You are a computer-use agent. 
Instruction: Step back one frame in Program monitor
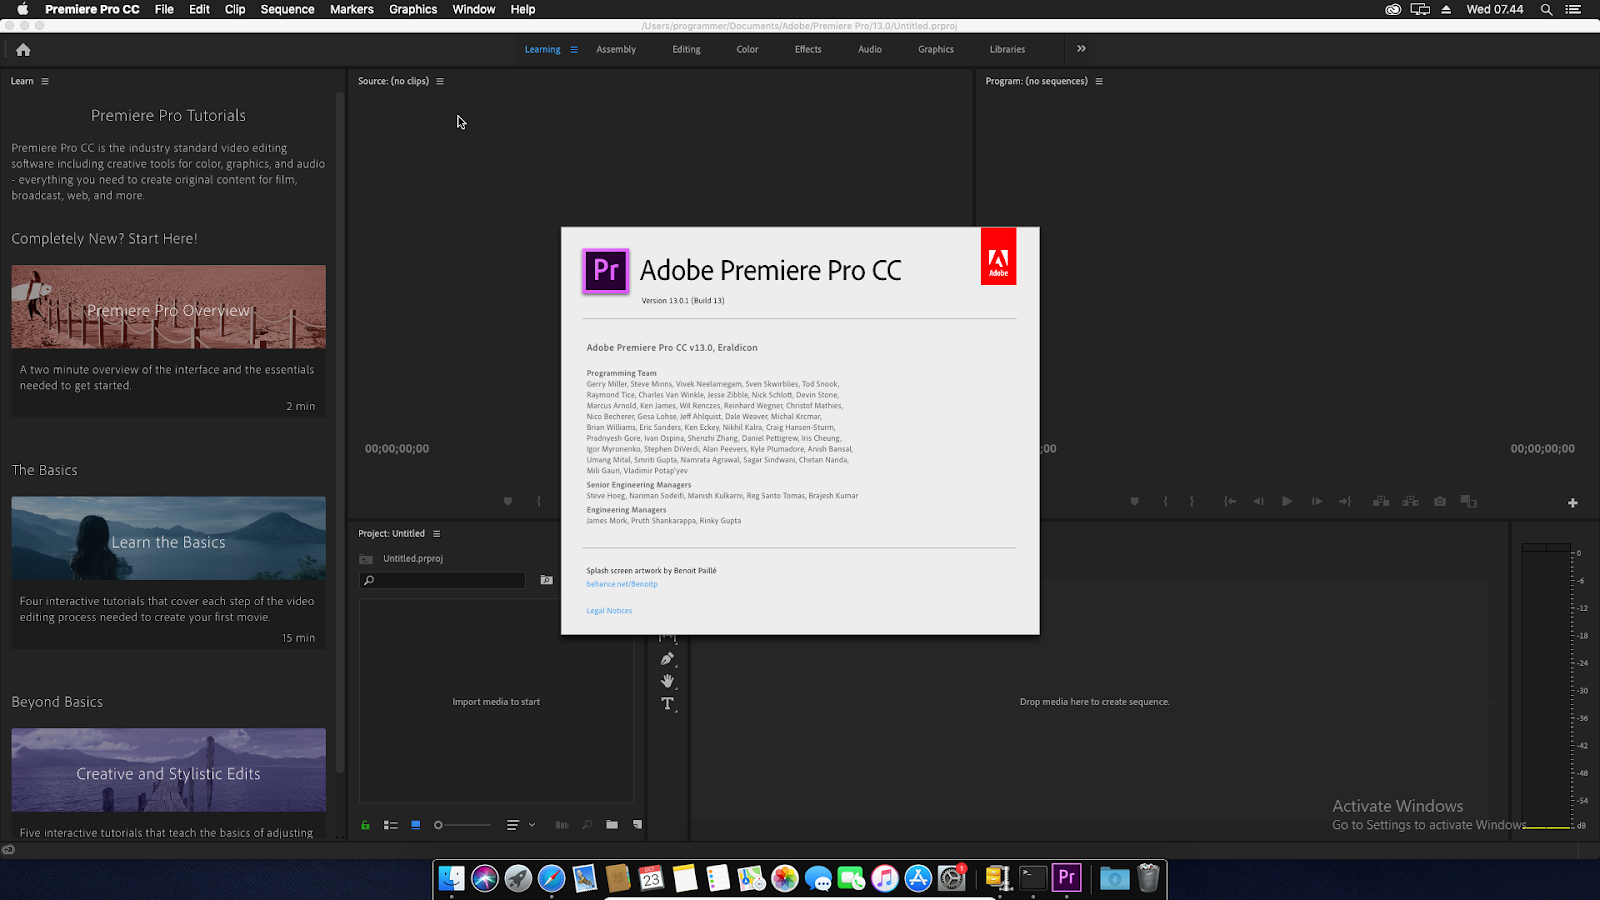[1258, 502]
